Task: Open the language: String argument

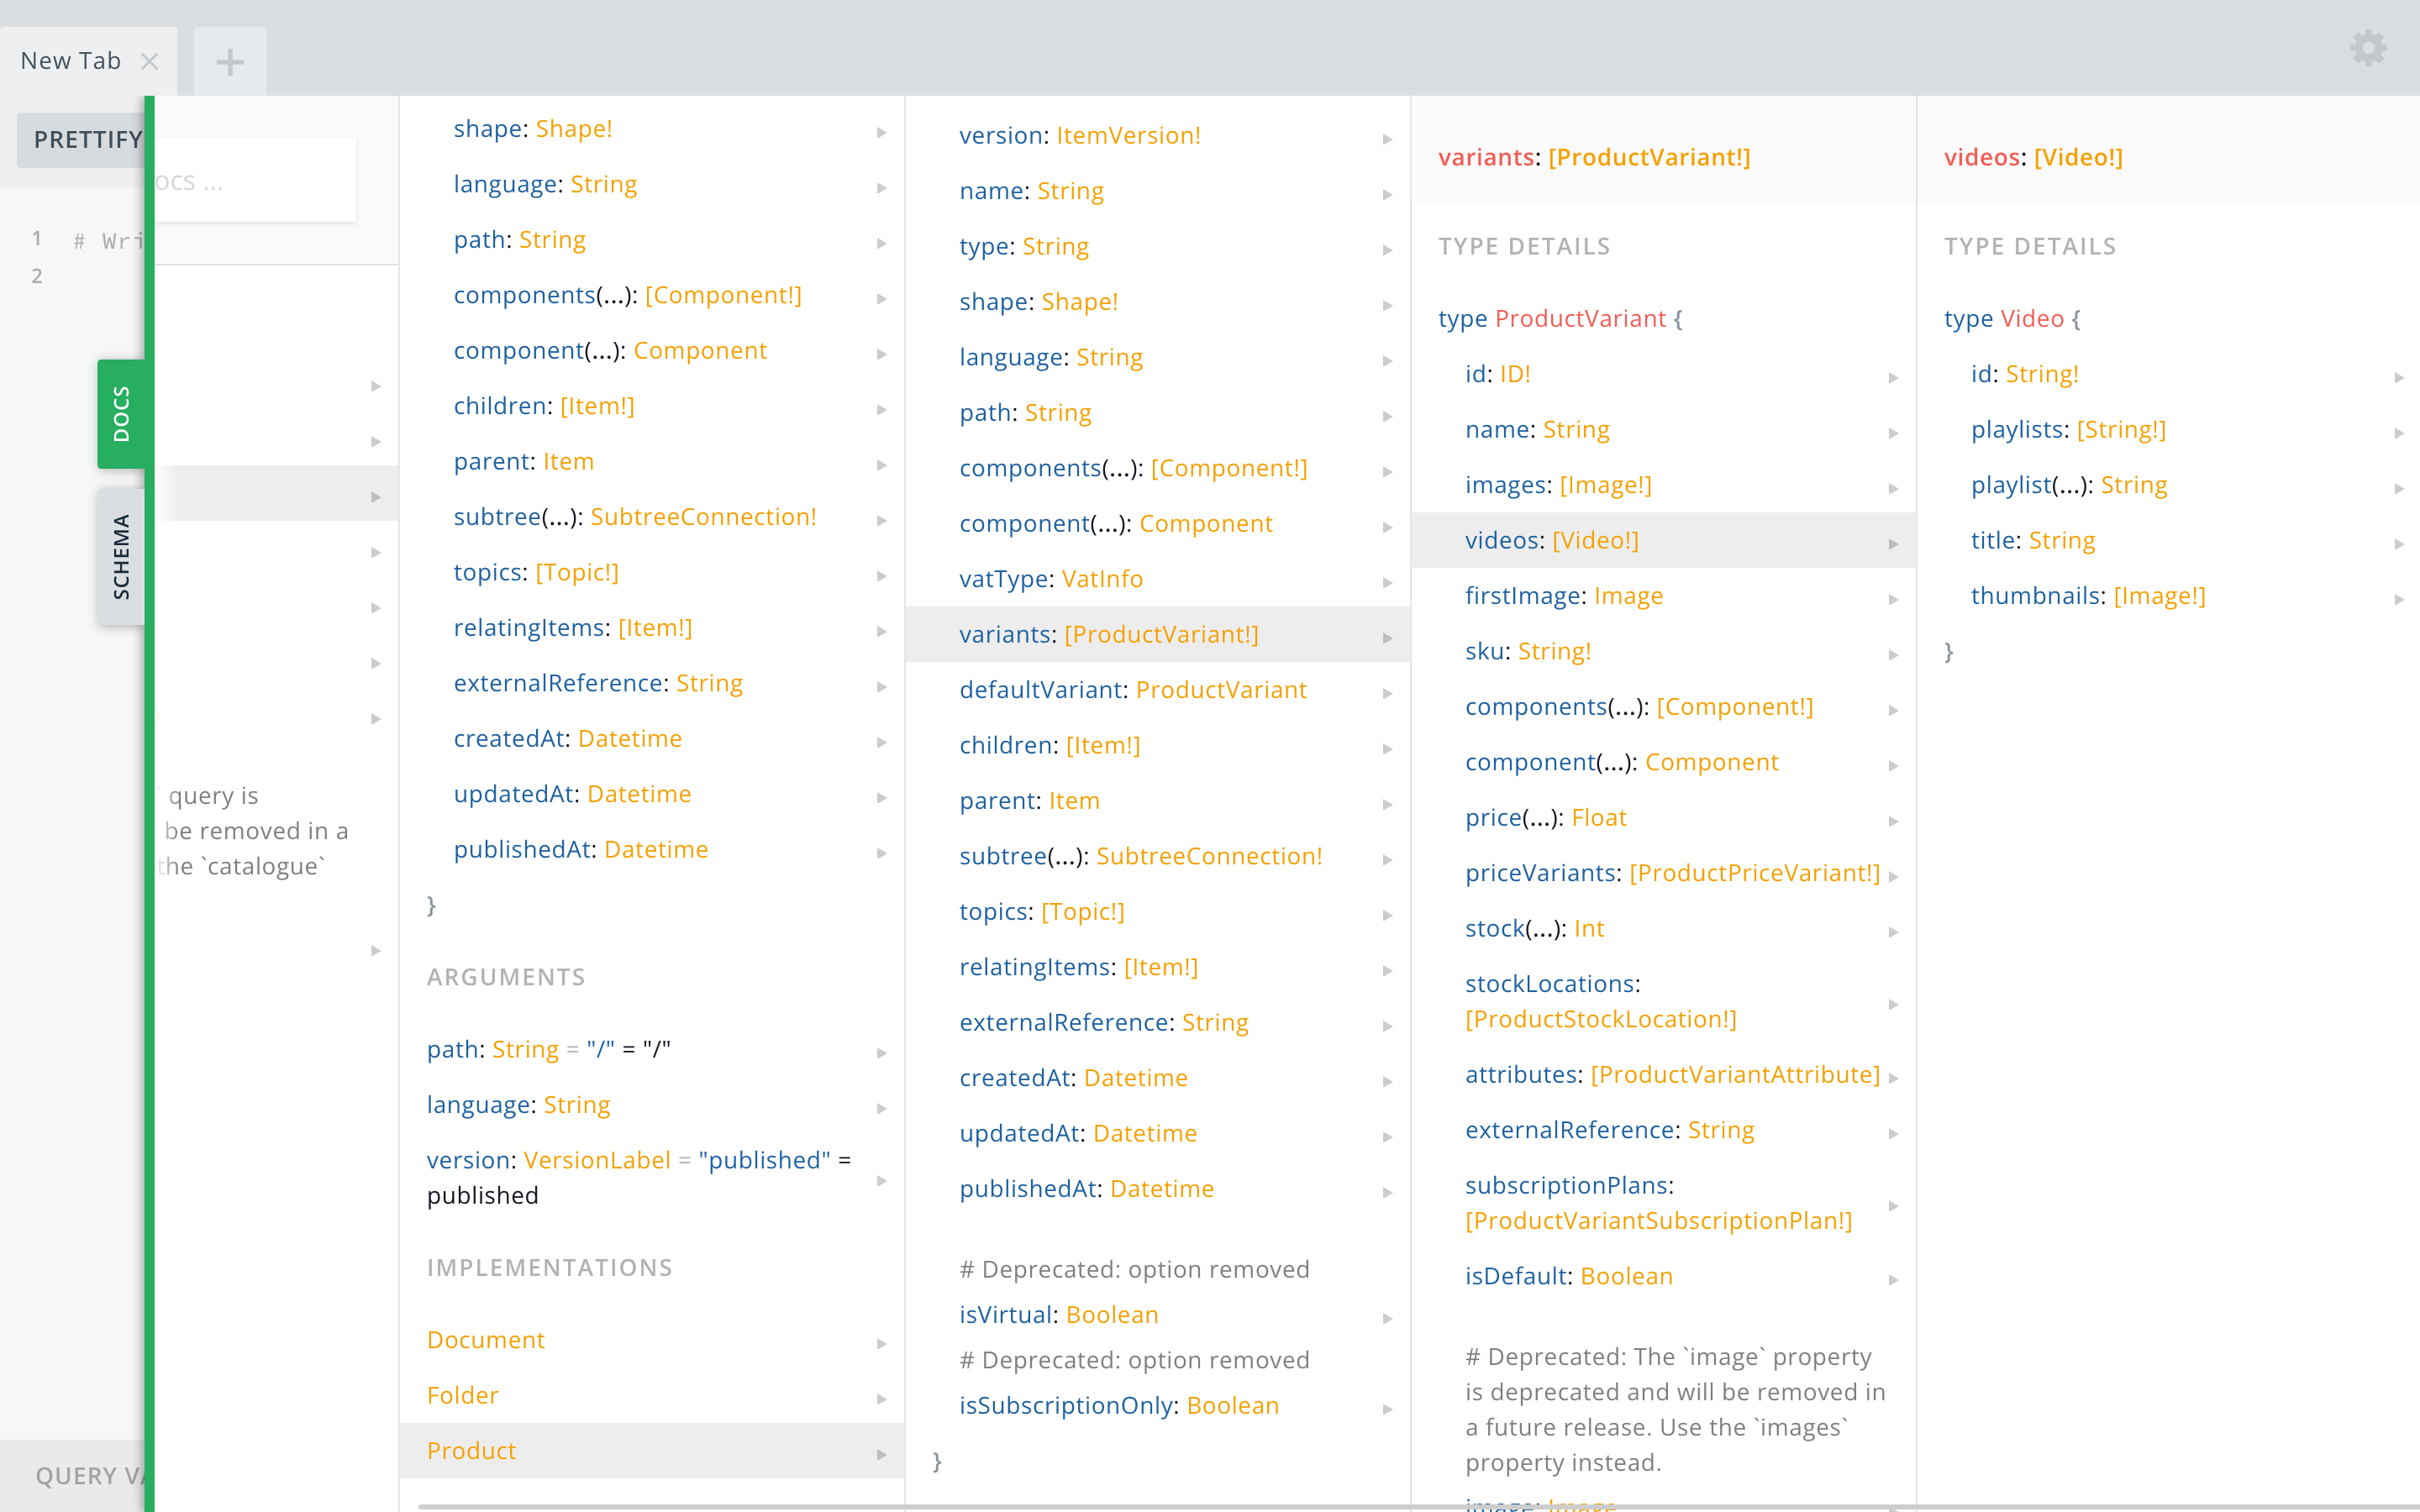Action: (x=652, y=1105)
